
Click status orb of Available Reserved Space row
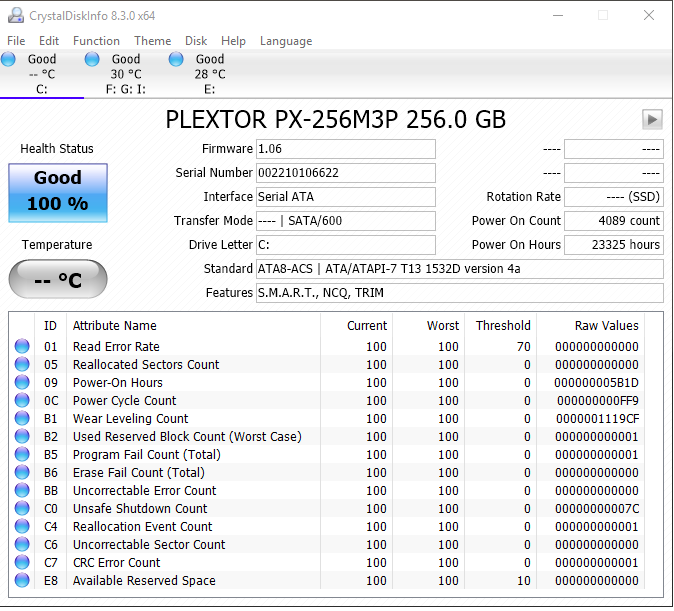click(x=22, y=580)
